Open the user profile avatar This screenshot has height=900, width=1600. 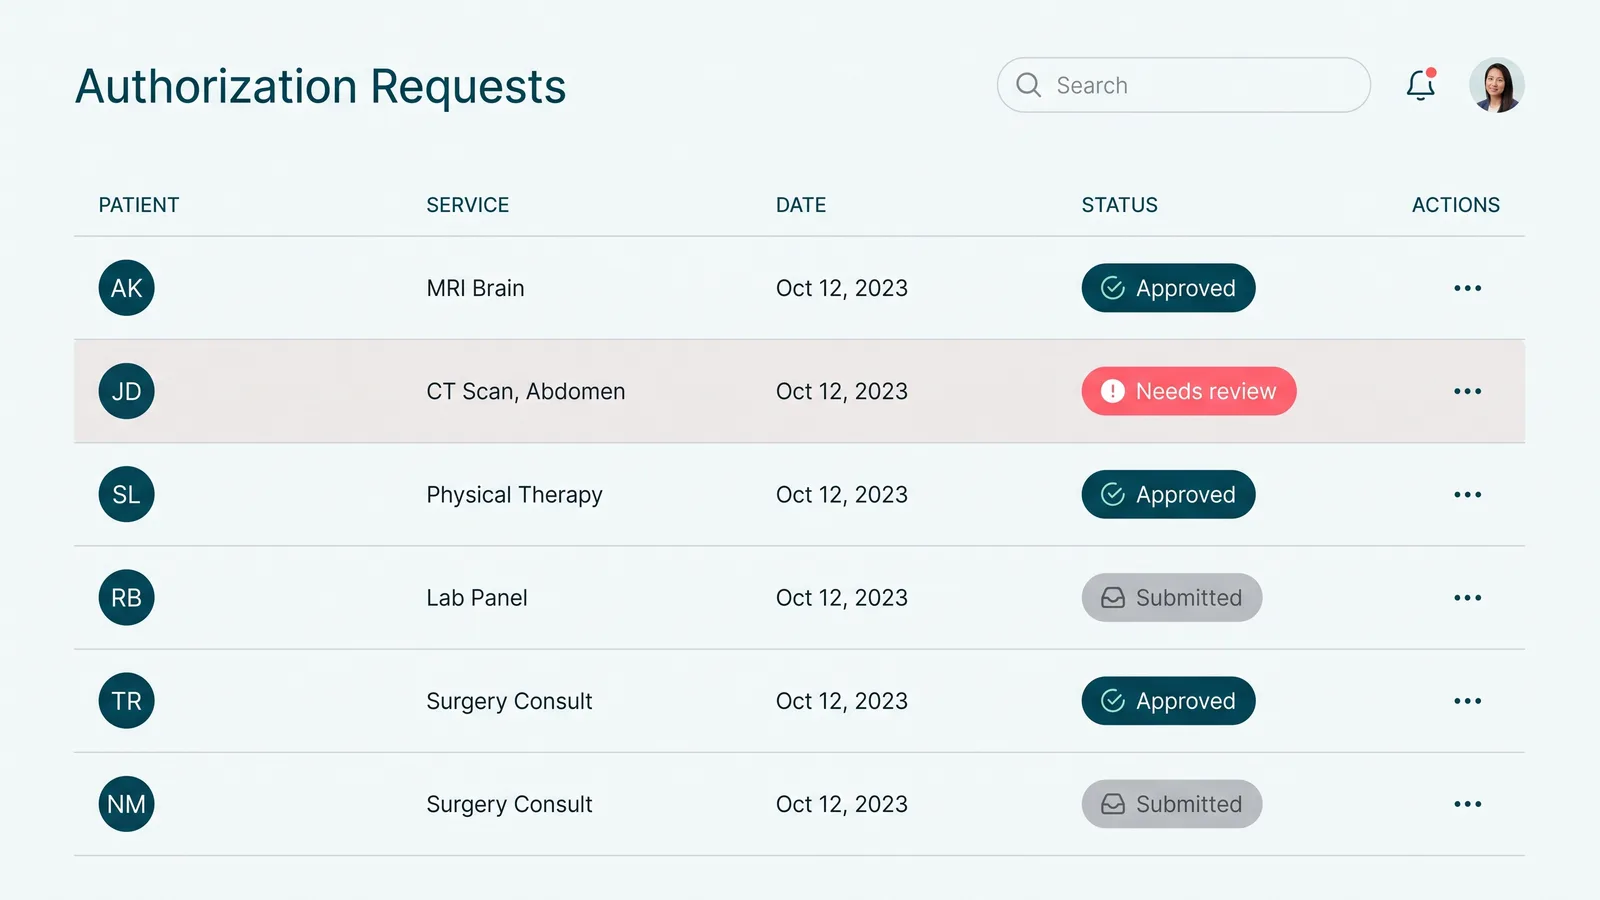click(1496, 85)
